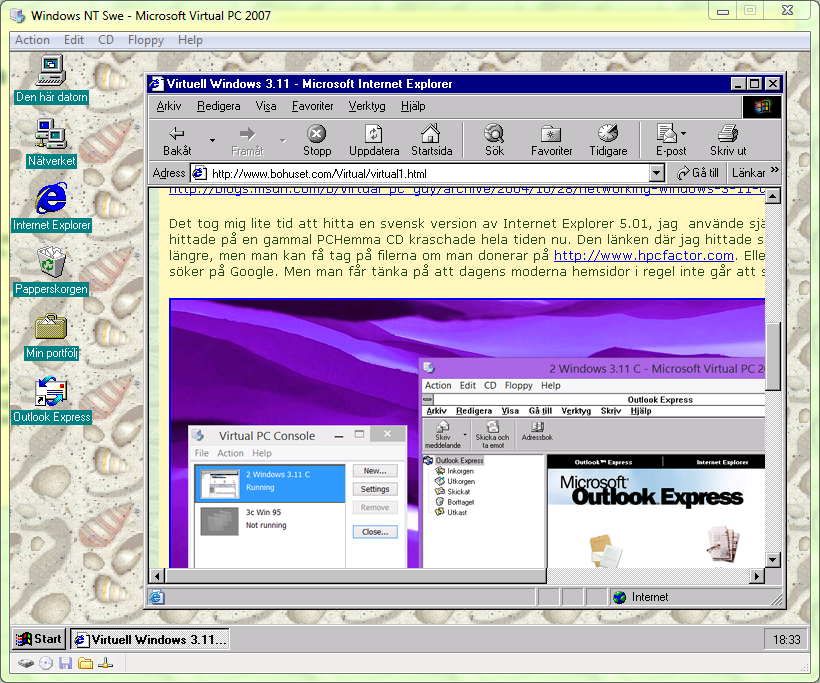The height and width of the screenshot is (683, 820).
Task: Click the address URL field
Action: coord(427,173)
